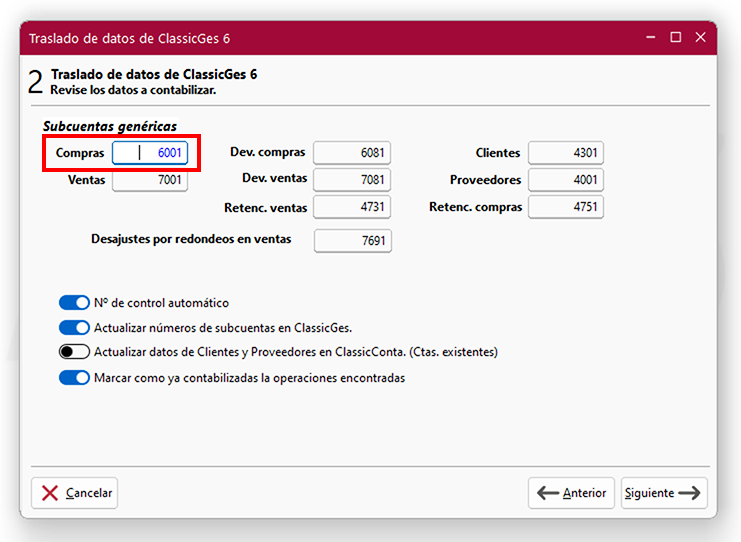
Task: Click the red X Cancelar icon
Action: click(x=50, y=493)
